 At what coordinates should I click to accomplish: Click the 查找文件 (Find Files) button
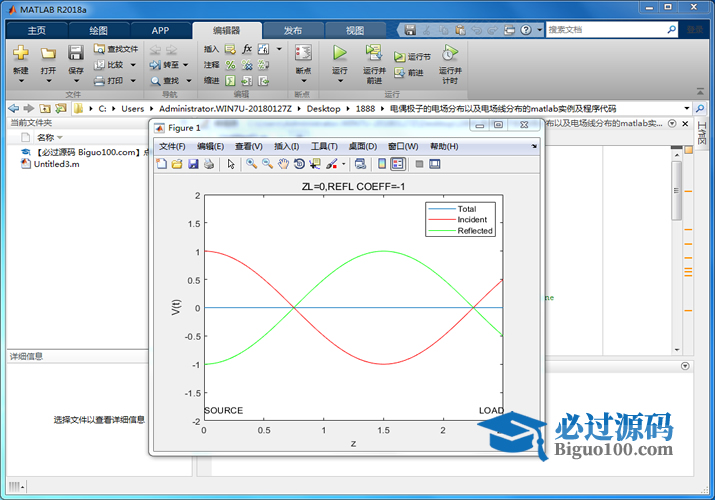pos(116,49)
